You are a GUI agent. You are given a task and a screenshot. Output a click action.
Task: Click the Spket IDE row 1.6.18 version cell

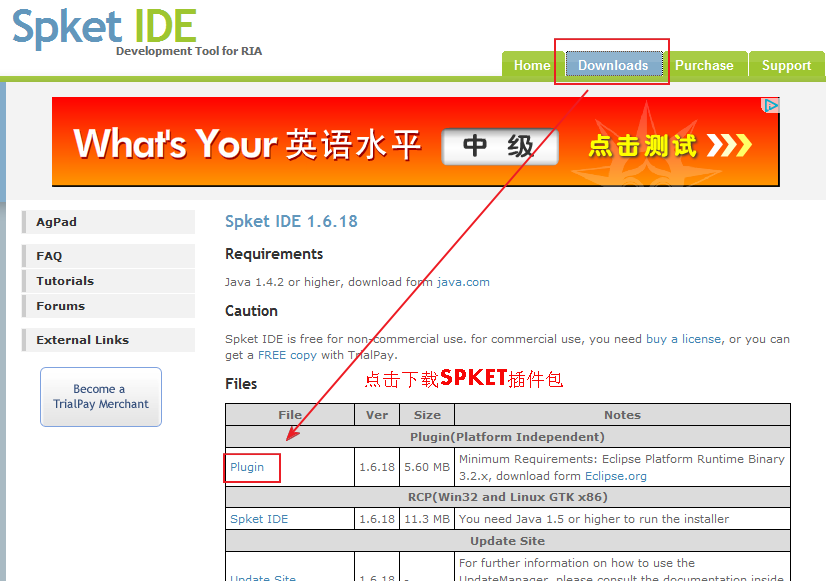tap(377, 519)
